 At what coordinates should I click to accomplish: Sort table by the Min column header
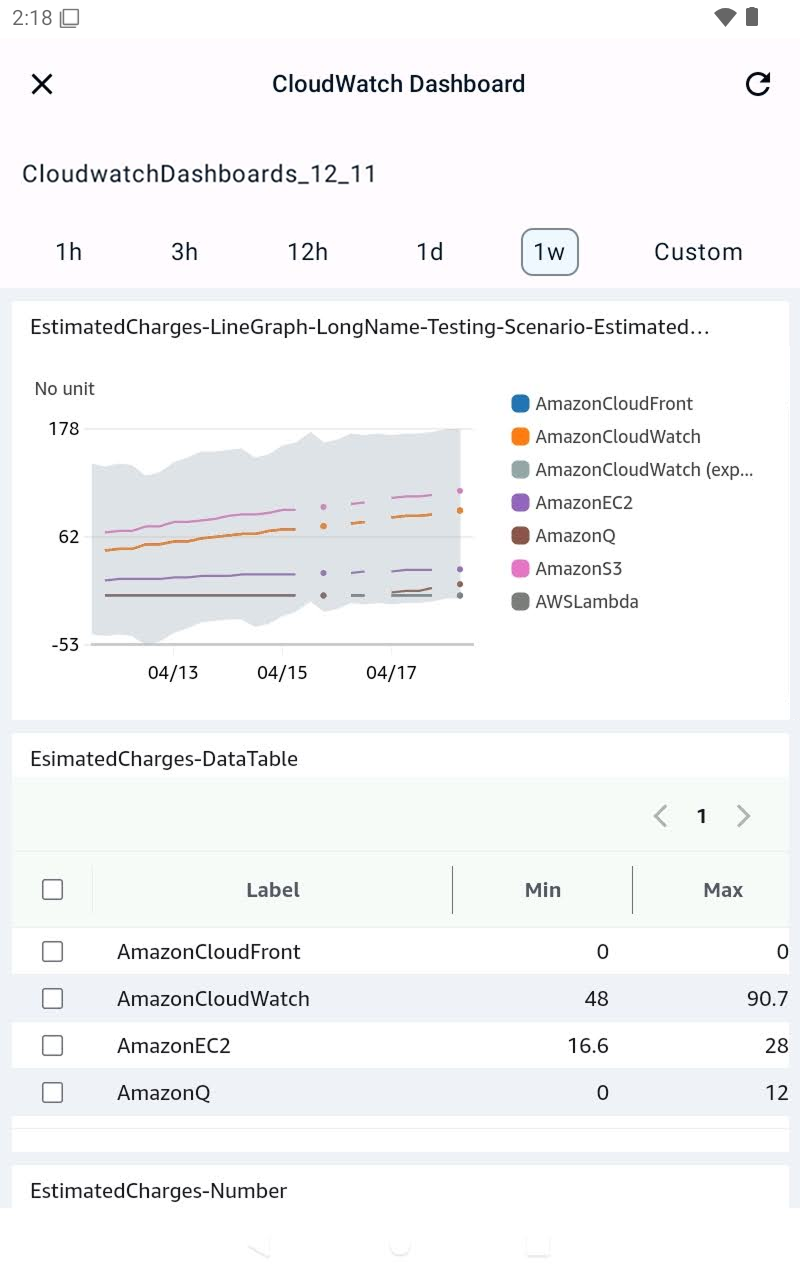(x=543, y=890)
